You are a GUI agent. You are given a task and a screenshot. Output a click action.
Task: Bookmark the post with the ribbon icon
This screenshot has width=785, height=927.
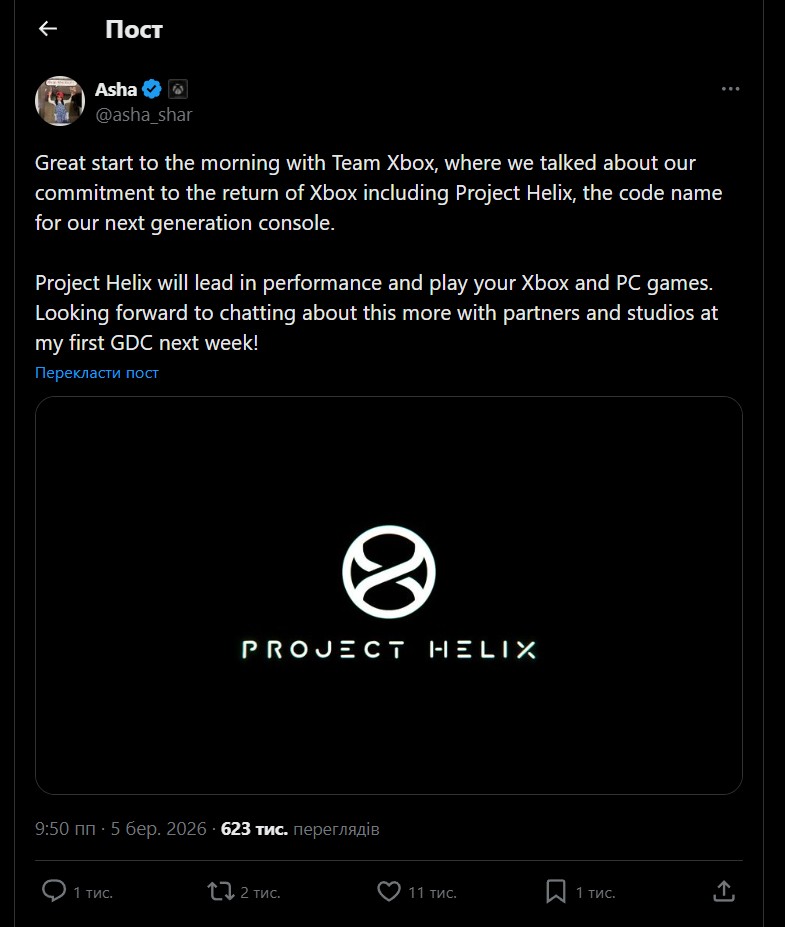556,890
